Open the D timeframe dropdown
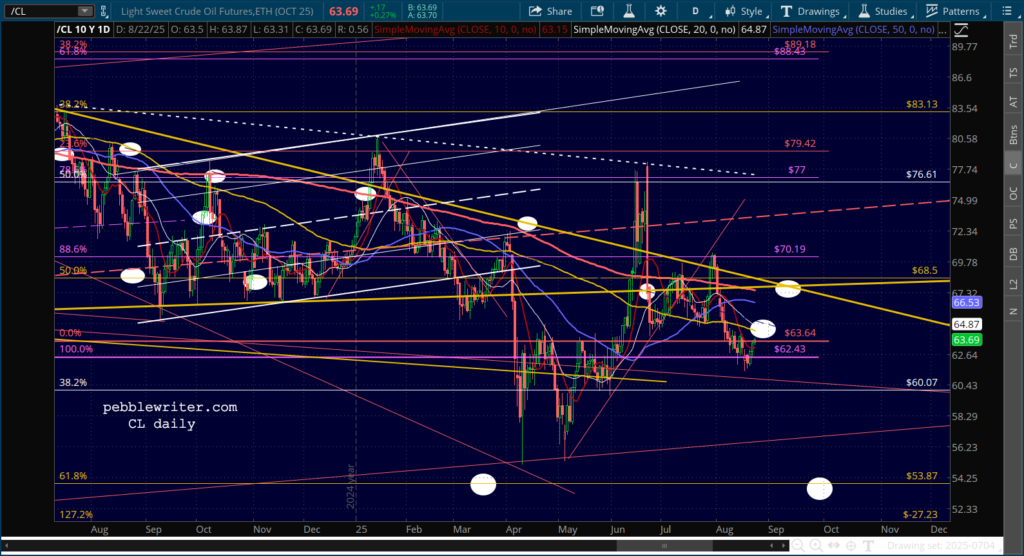The image size is (1024, 556). [699, 11]
